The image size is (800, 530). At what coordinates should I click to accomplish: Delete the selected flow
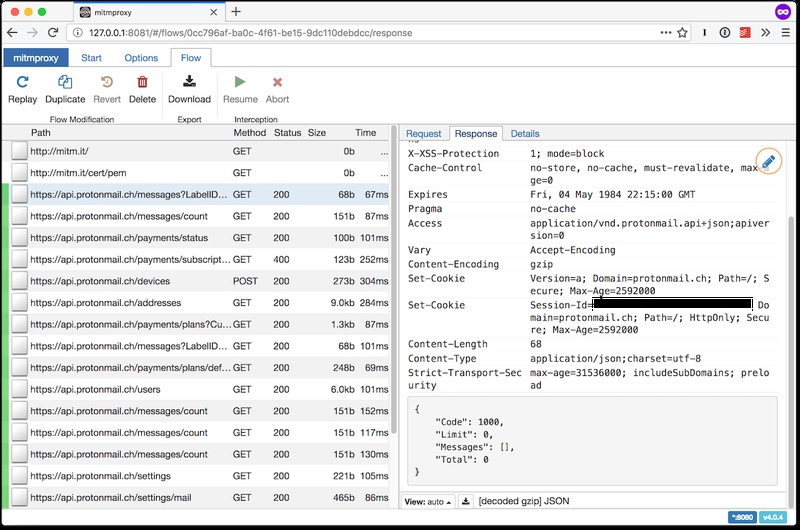point(142,90)
